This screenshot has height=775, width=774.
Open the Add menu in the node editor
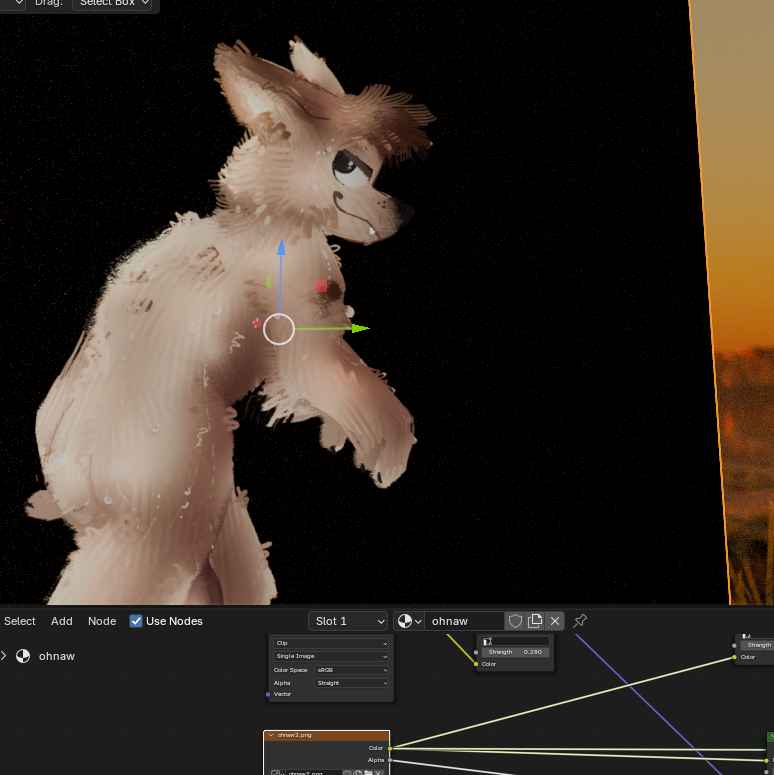pyautogui.click(x=62, y=621)
